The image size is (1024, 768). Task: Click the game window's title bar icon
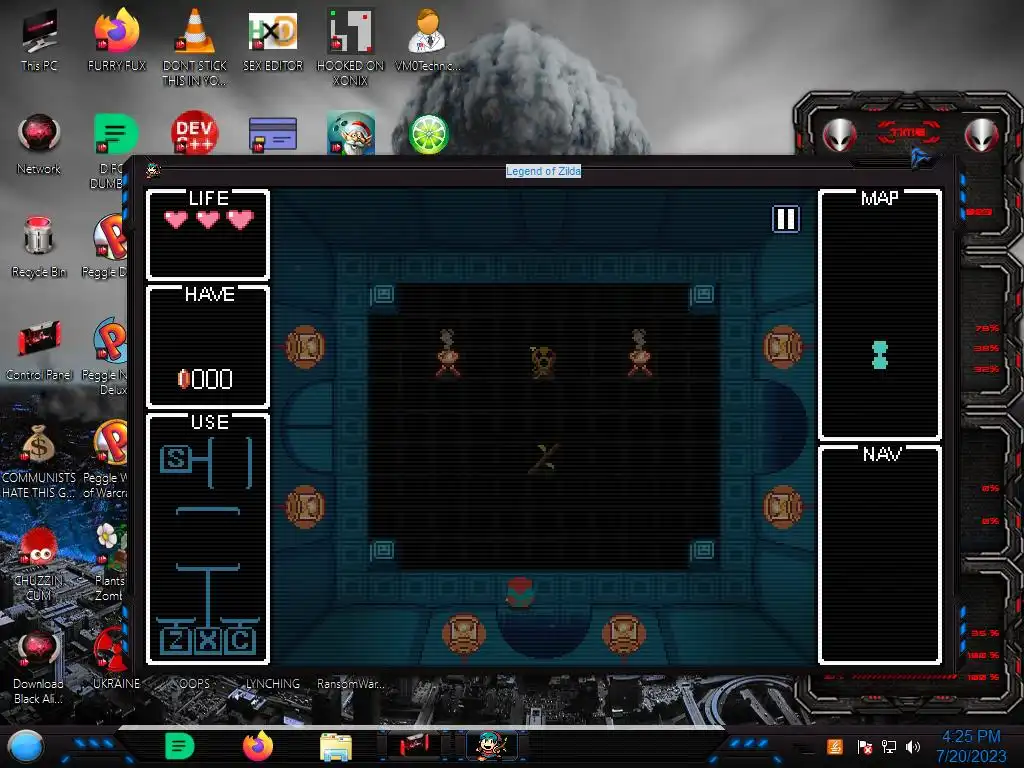pos(153,170)
